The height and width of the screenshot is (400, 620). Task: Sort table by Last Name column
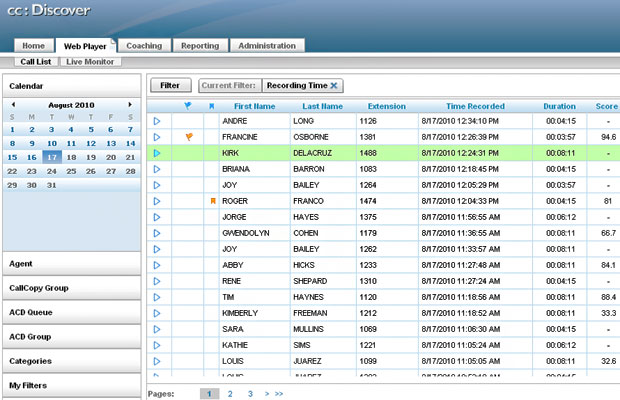(323, 106)
